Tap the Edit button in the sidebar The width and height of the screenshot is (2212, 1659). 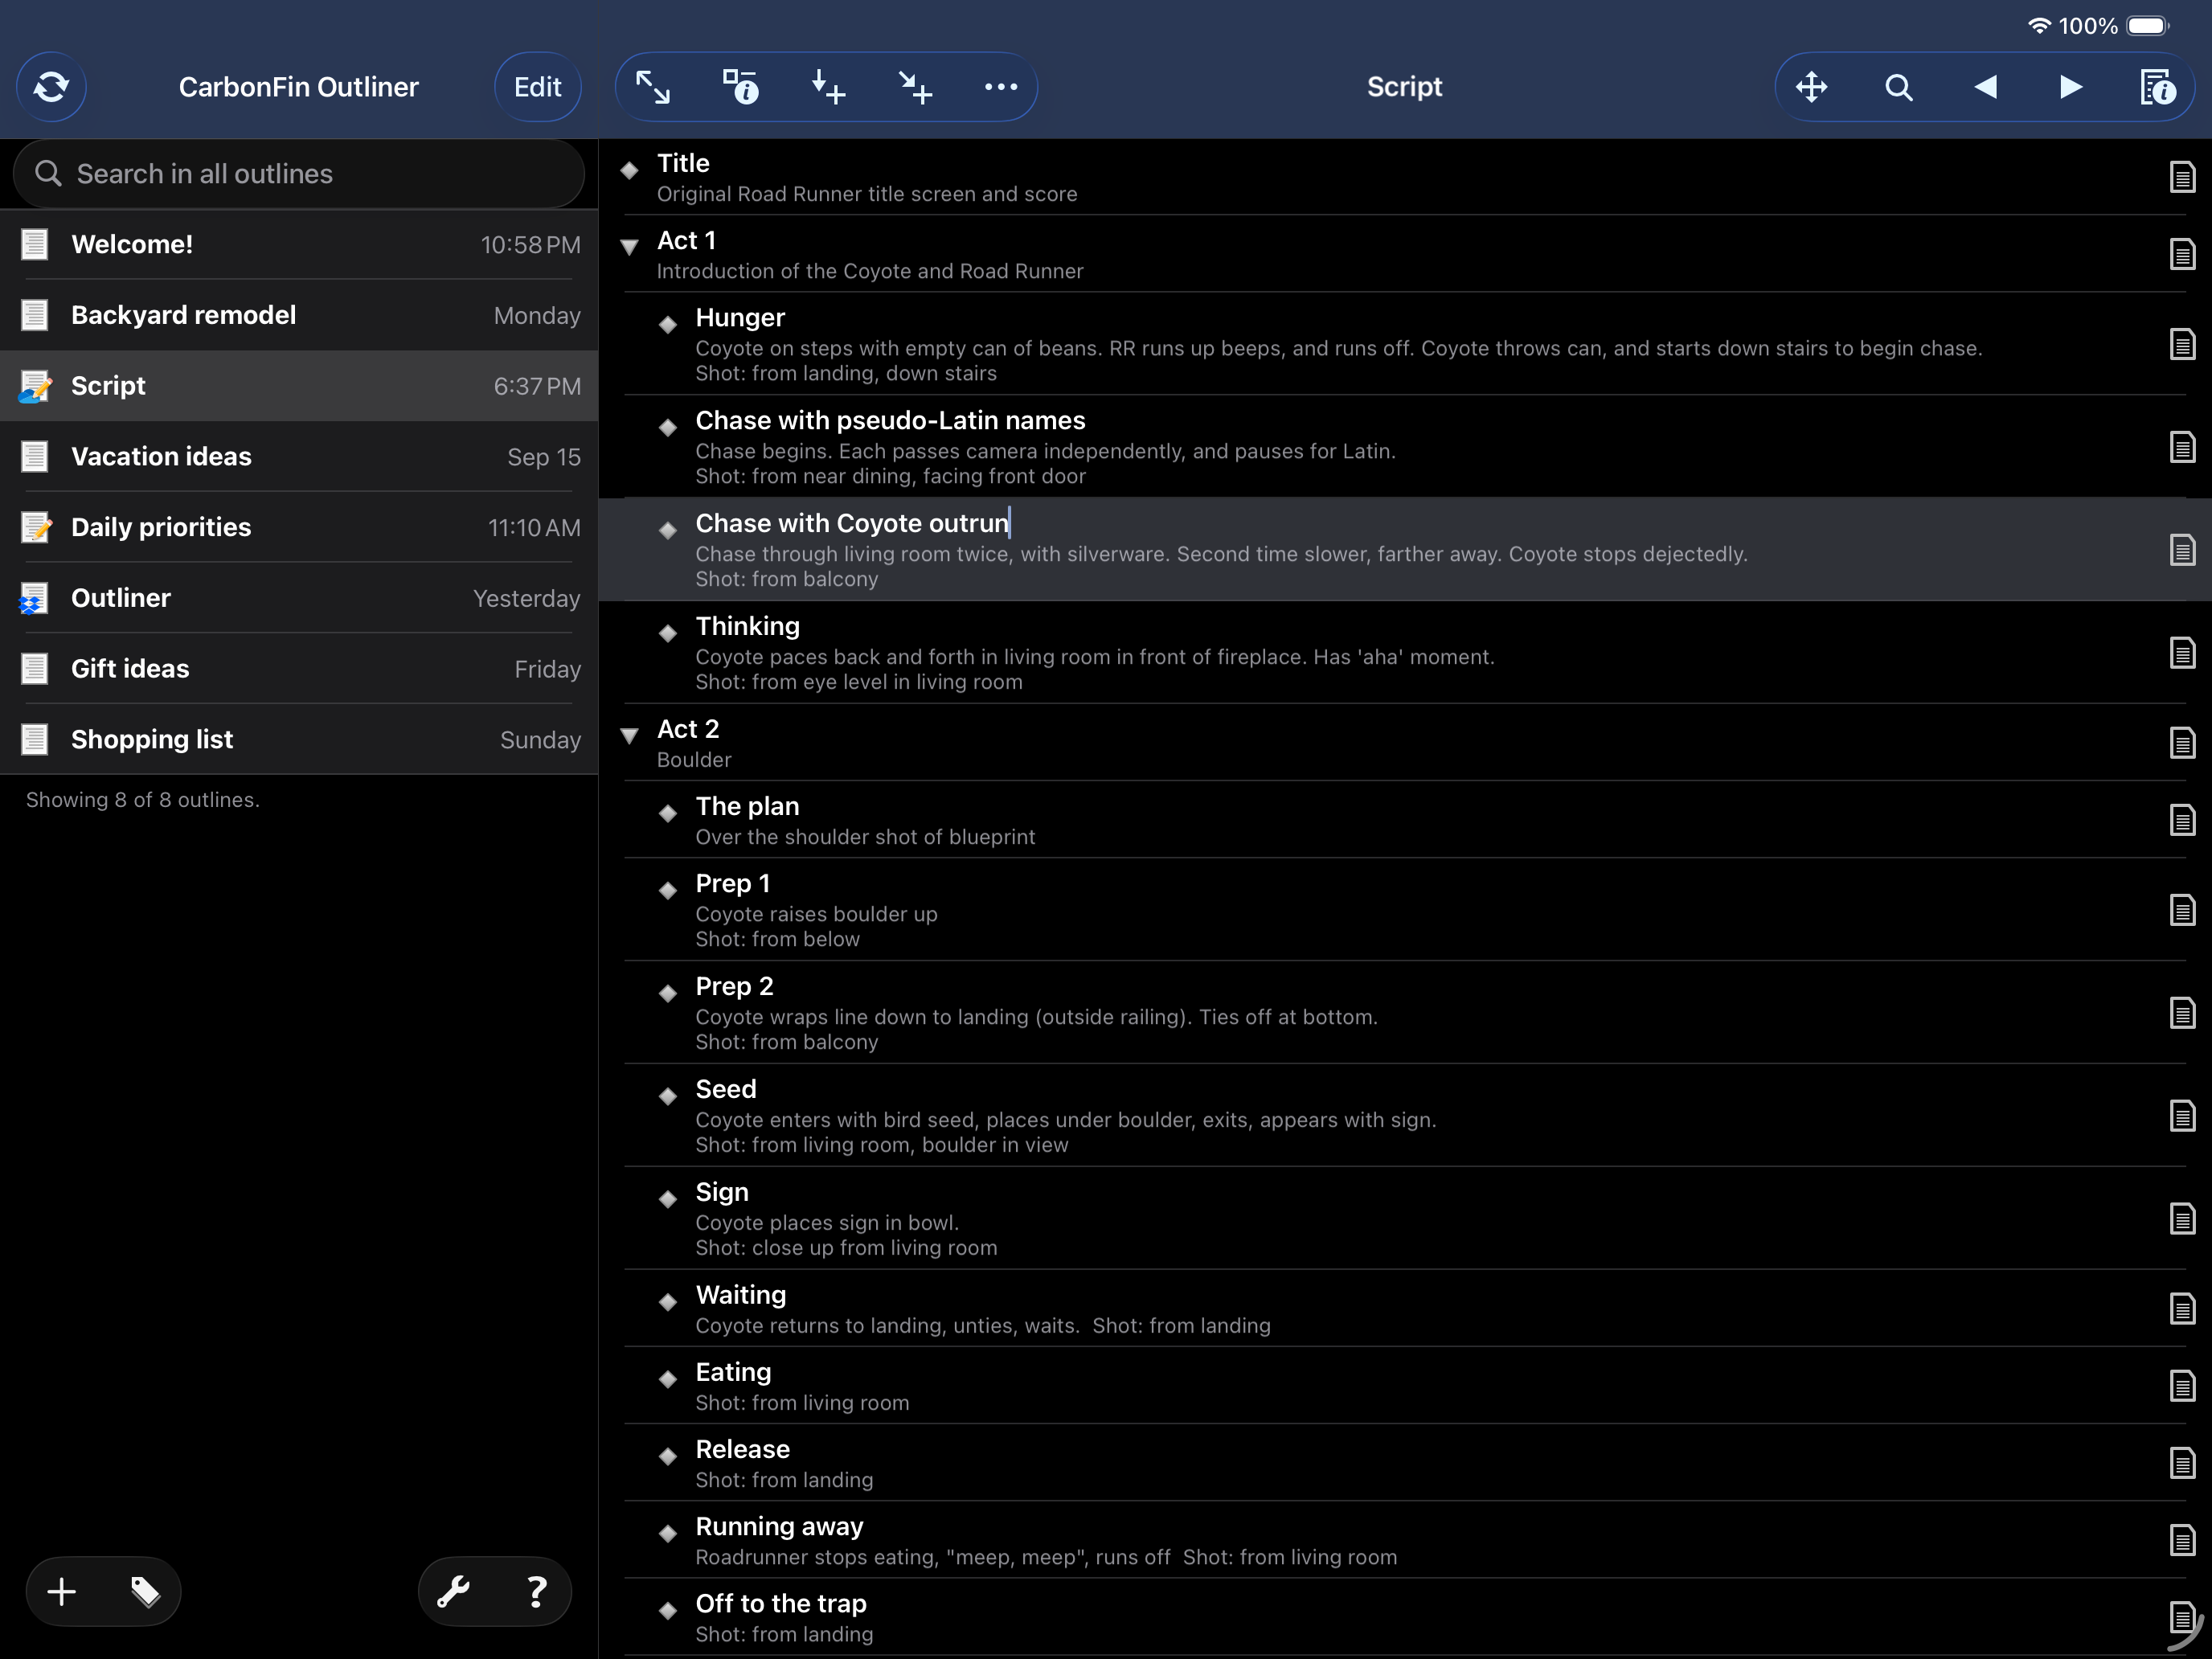pos(537,87)
